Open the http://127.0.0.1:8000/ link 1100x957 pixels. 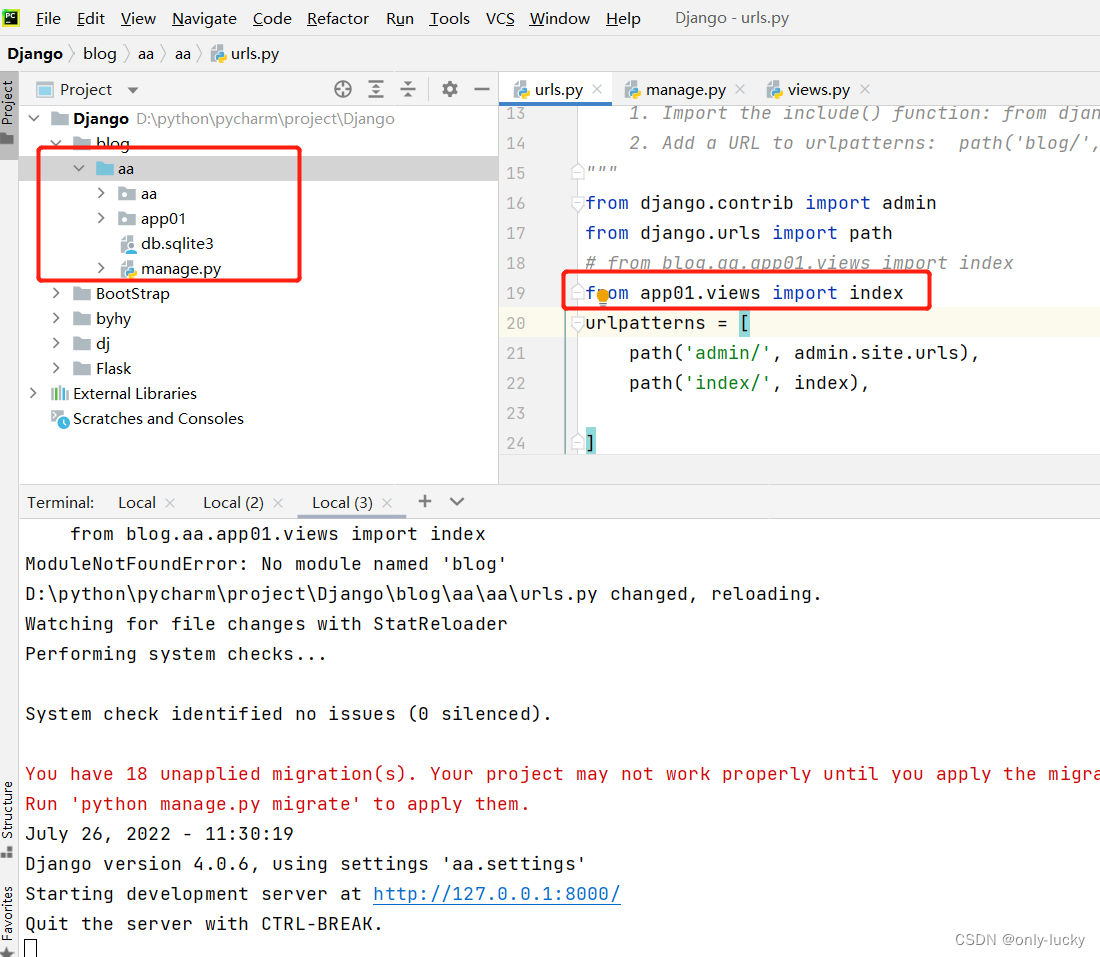(x=497, y=893)
